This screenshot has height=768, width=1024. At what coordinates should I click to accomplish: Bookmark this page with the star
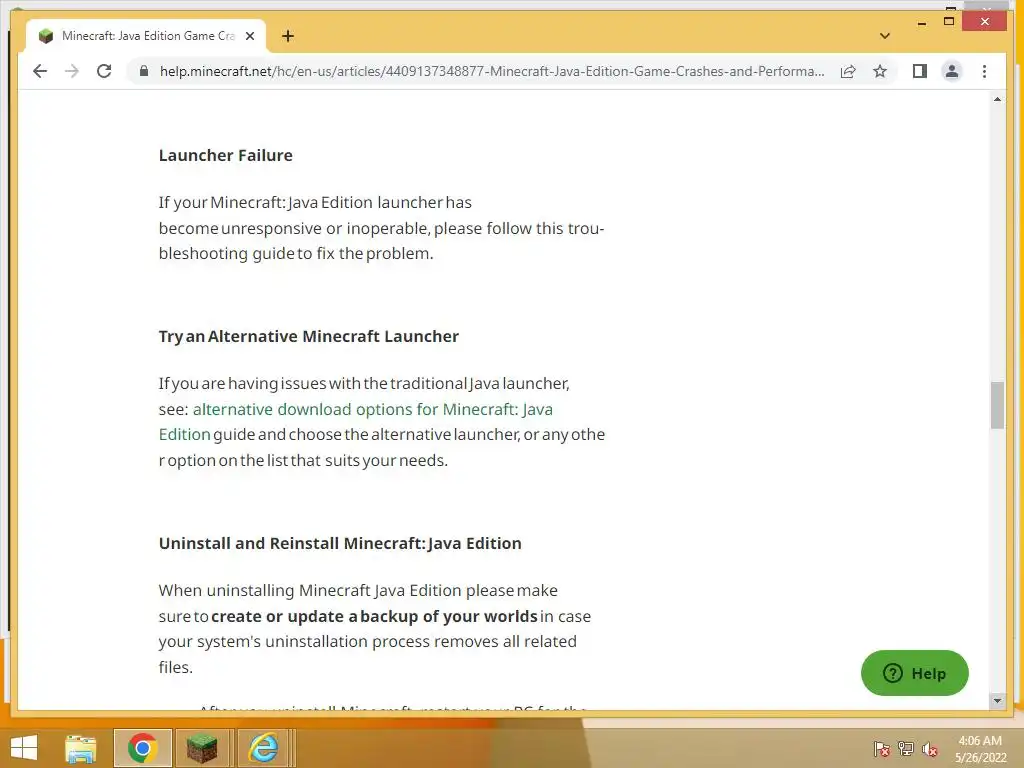880,71
